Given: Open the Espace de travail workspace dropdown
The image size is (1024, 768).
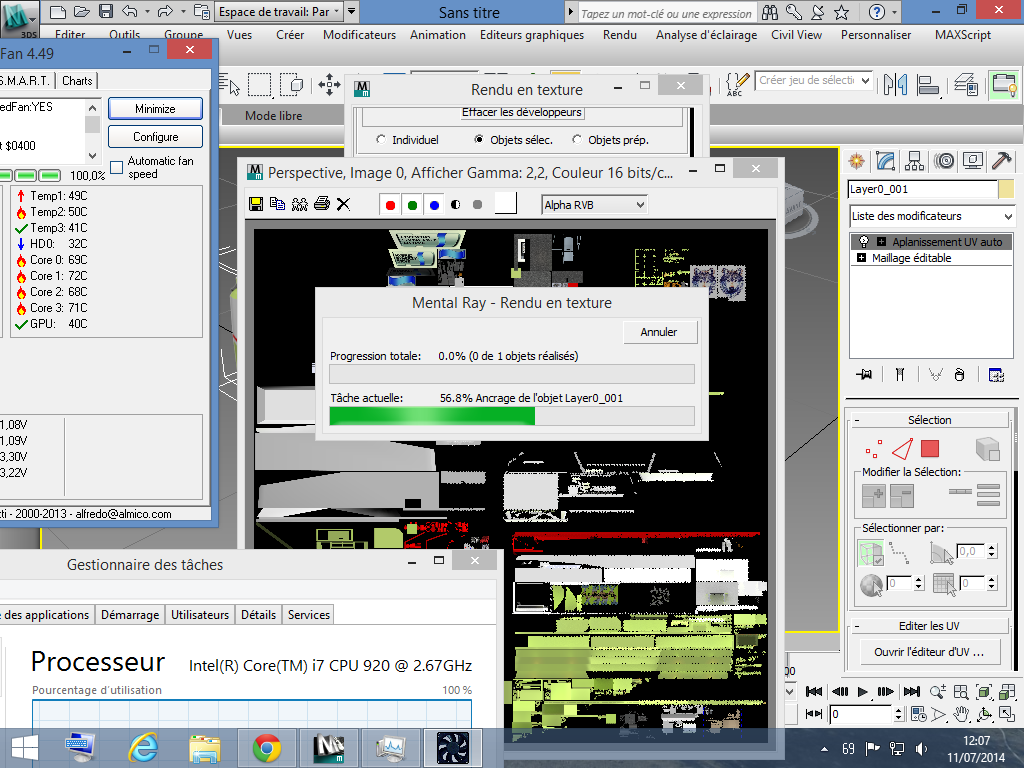Looking at the screenshot, I should point(280,12).
